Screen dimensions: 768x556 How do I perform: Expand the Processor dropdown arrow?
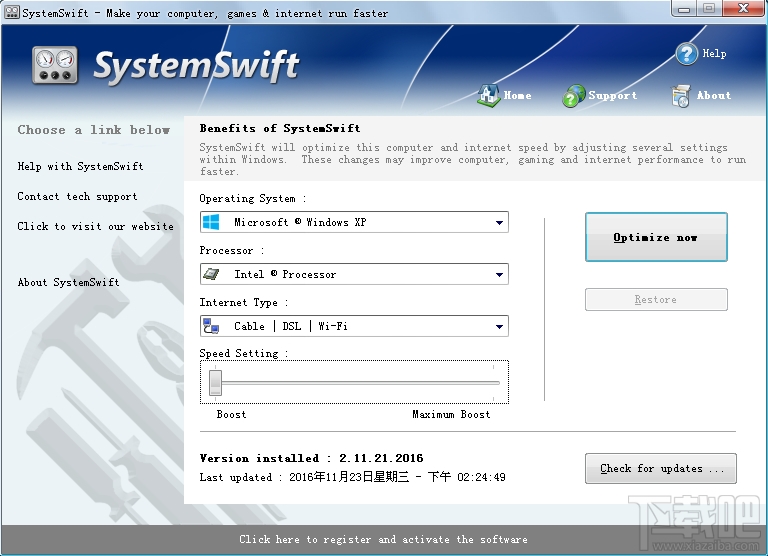pyautogui.click(x=499, y=274)
